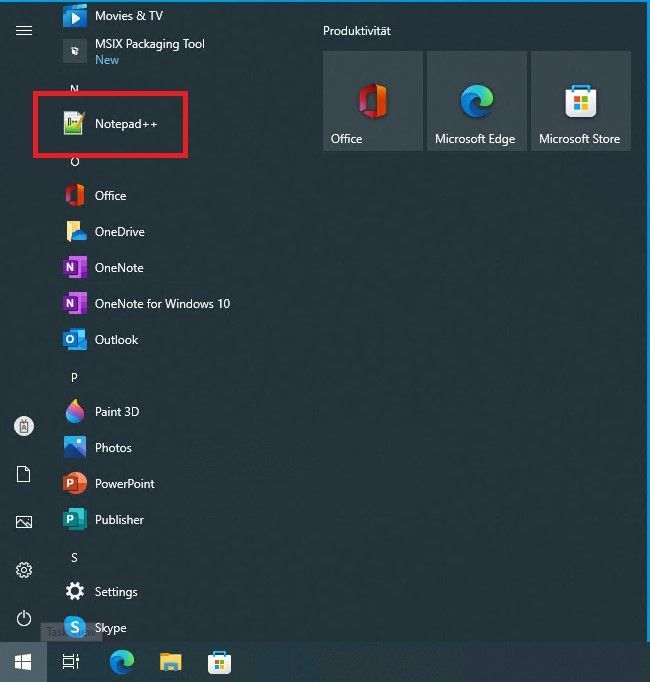Open the OneDrive app icon
The image size is (650, 682).
pyautogui.click(x=76, y=231)
